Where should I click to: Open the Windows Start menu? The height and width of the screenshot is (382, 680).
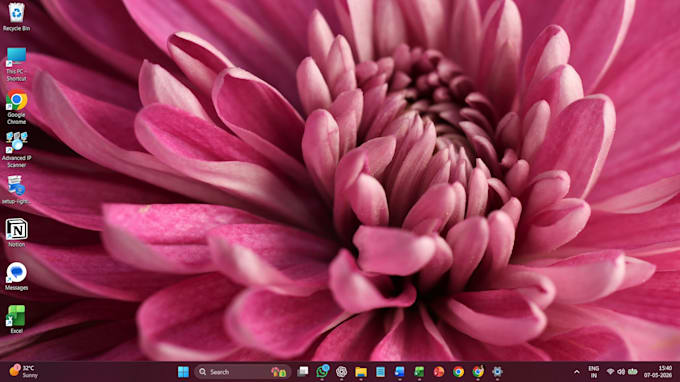click(183, 372)
